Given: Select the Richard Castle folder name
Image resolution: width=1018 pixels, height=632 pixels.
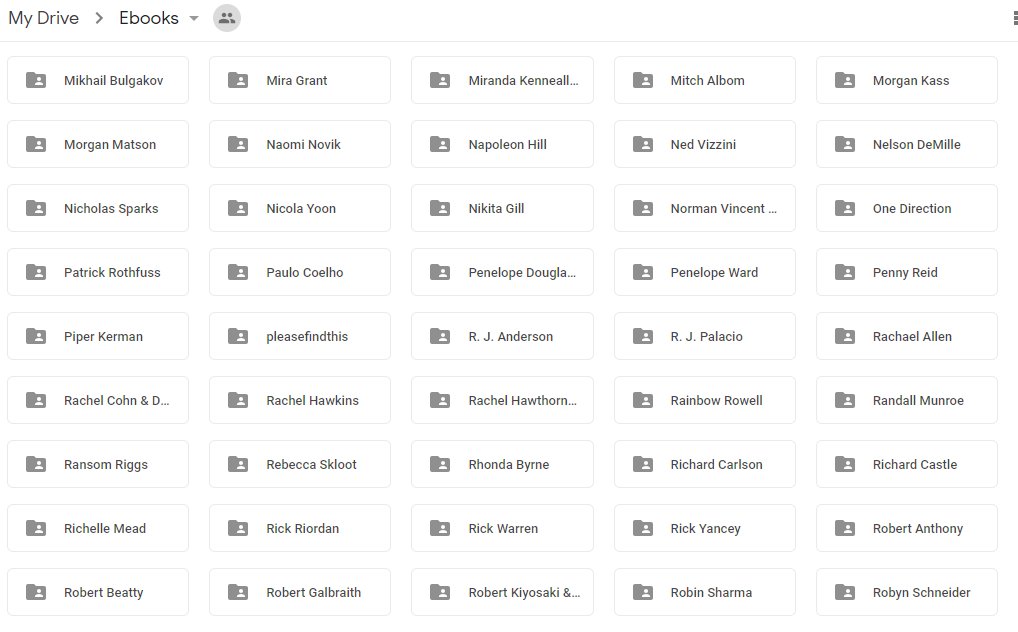Looking at the screenshot, I should click(x=915, y=464).
